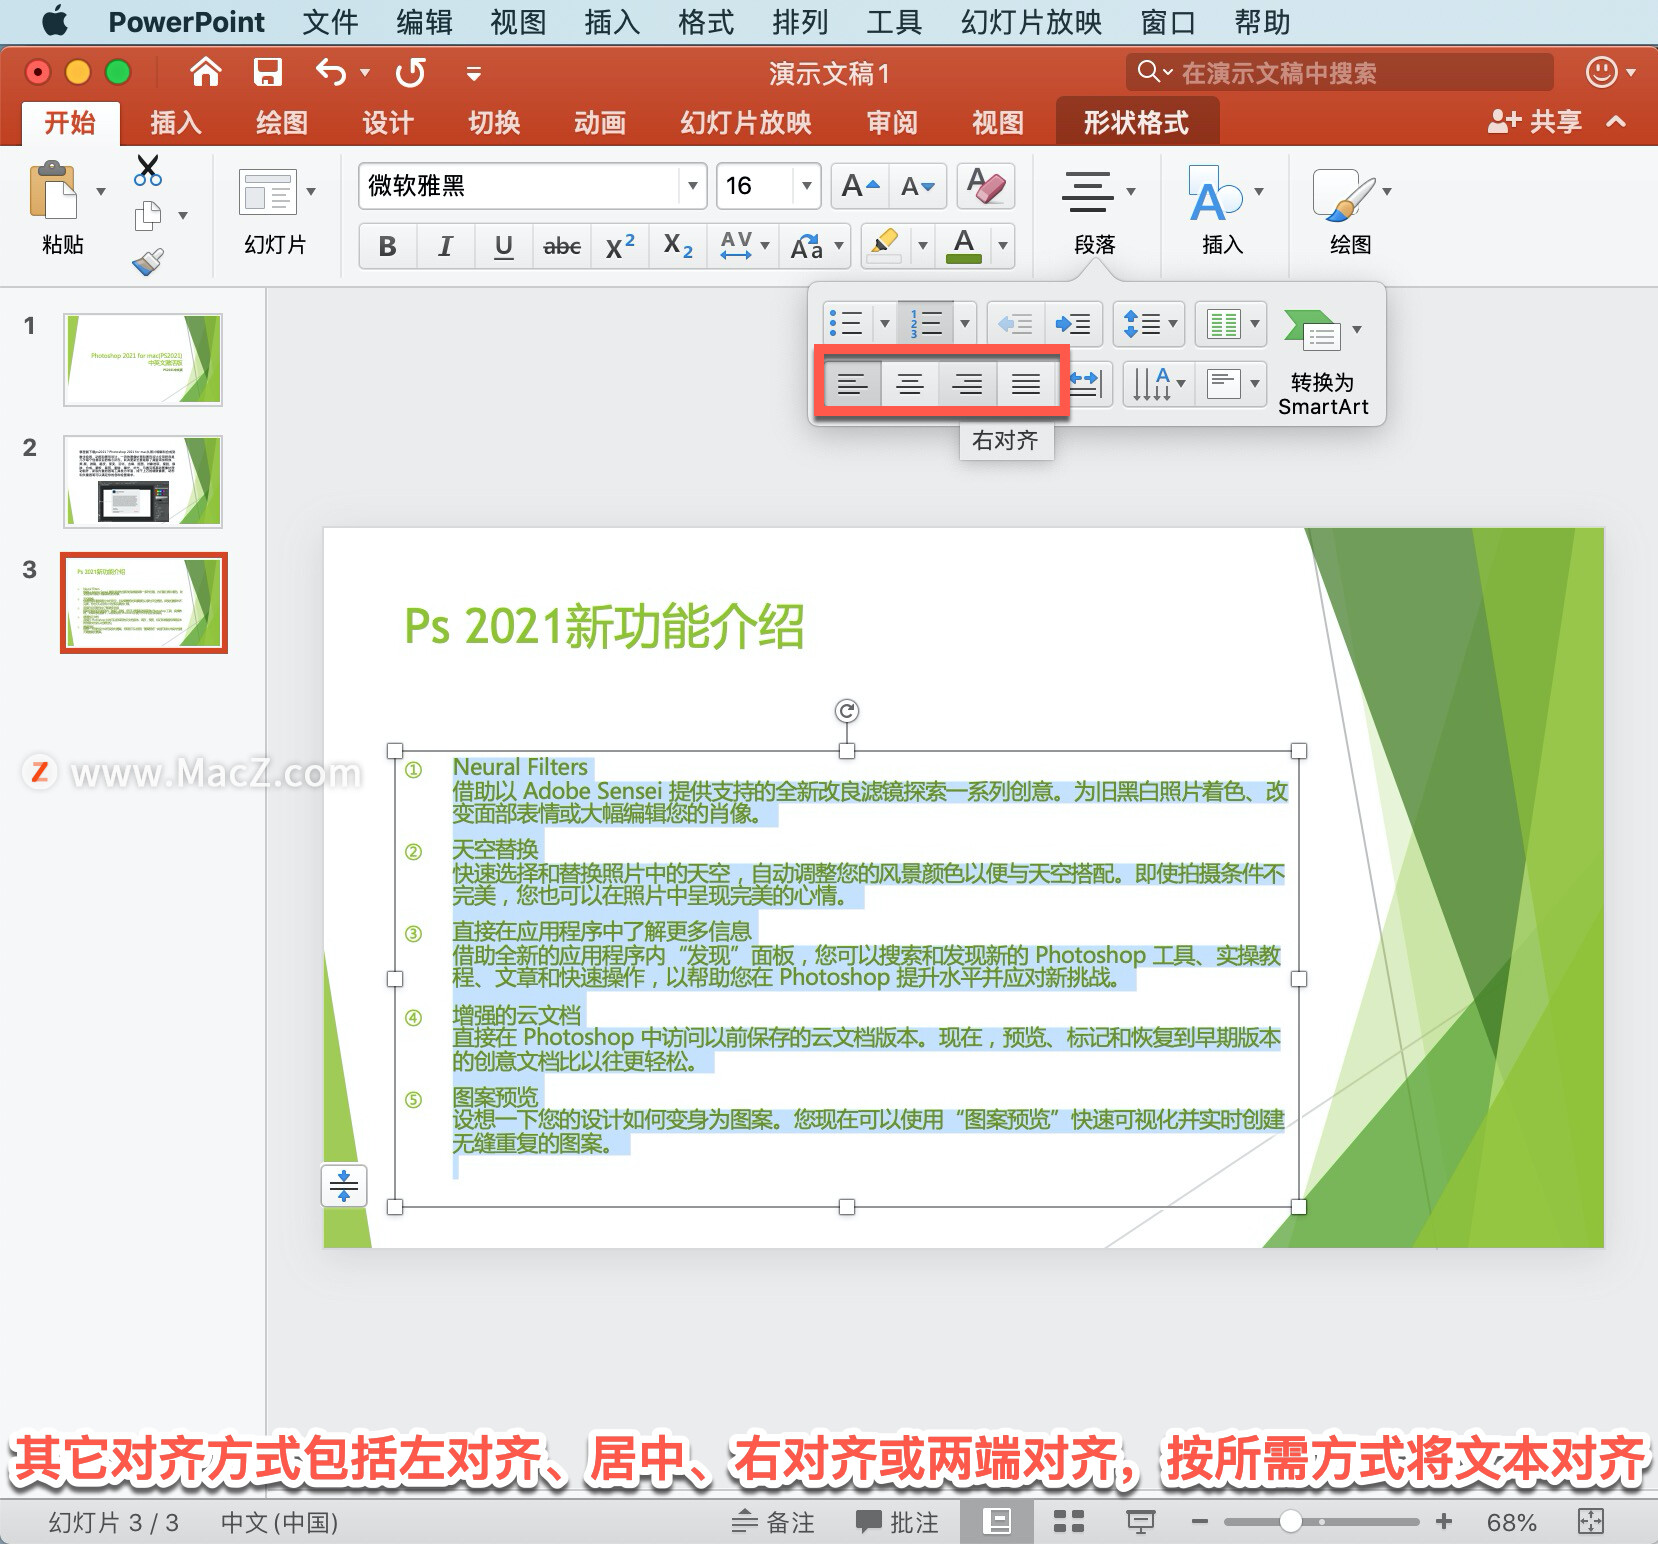This screenshot has height=1544, width=1658.
Task: Zoom out with the minus button
Action: click(x=1200, y=1522)
